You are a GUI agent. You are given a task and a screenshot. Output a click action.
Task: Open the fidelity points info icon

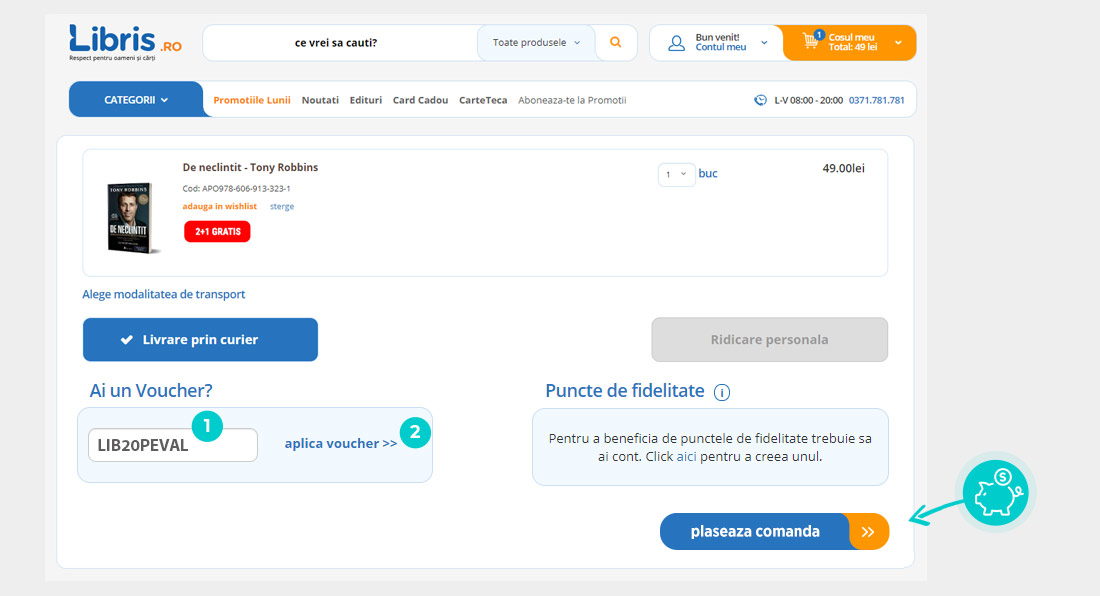[x=722, y=392]
